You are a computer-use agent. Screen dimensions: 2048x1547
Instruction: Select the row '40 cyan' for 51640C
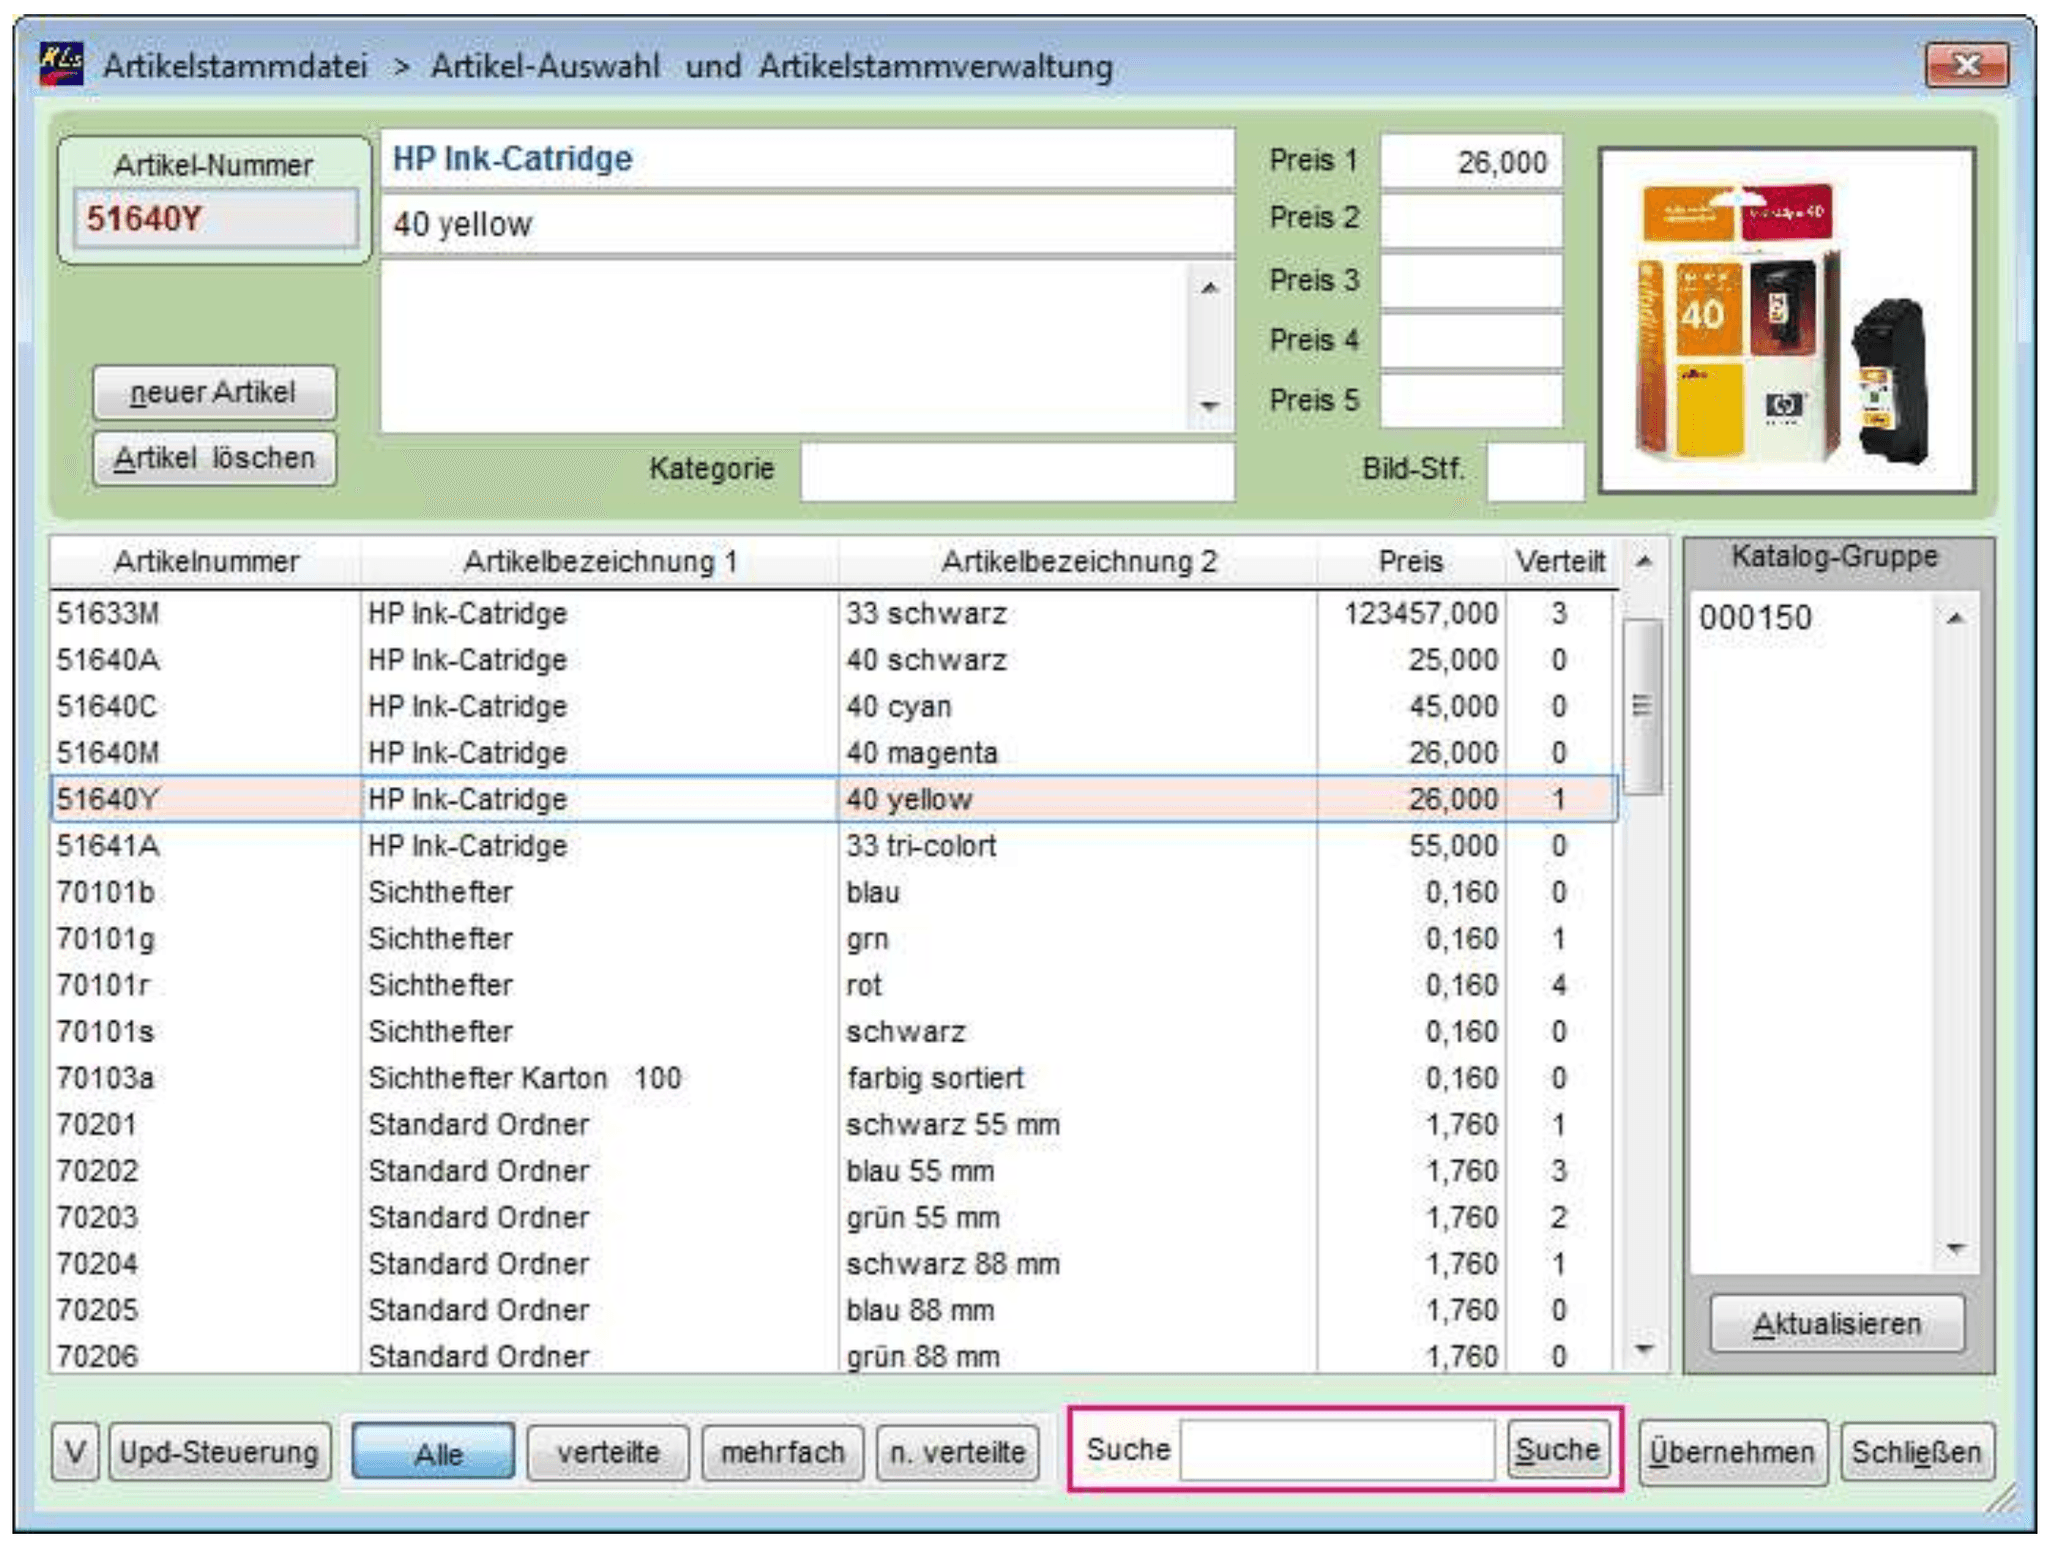(832, 706)
